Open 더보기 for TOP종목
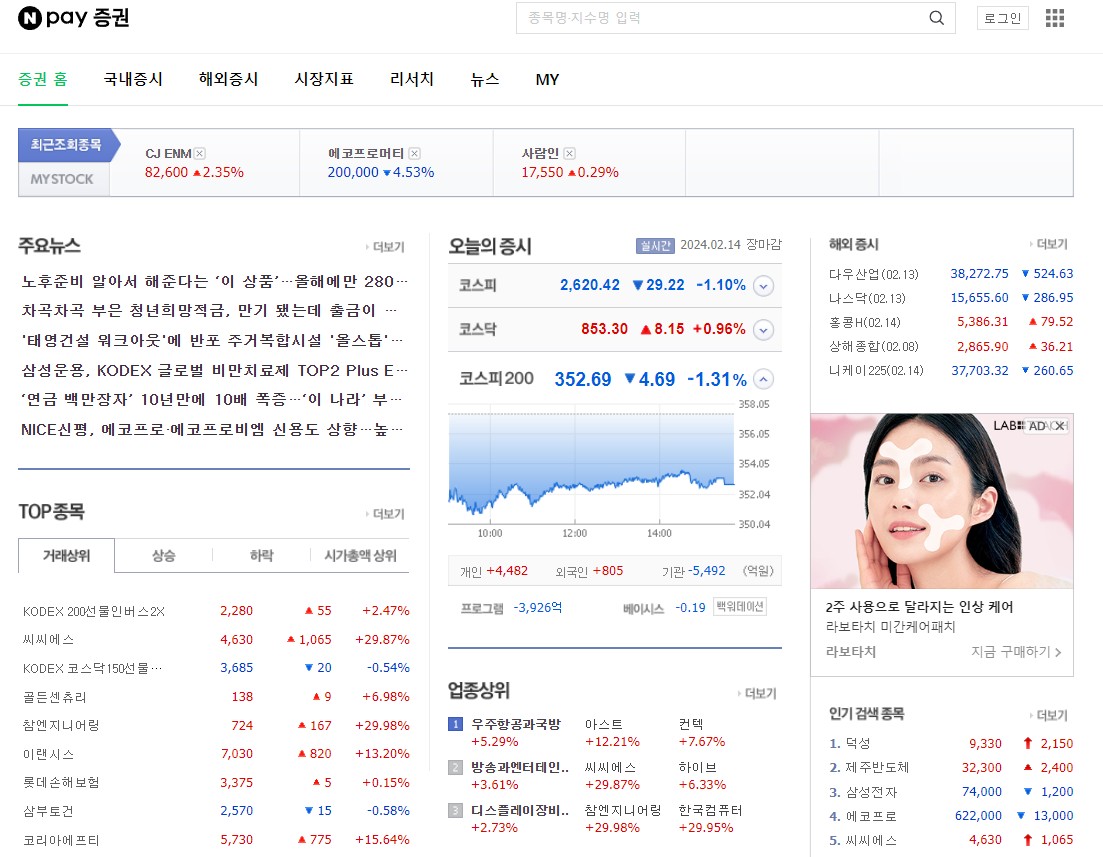The image size is (1103, 857). (385, 514)
